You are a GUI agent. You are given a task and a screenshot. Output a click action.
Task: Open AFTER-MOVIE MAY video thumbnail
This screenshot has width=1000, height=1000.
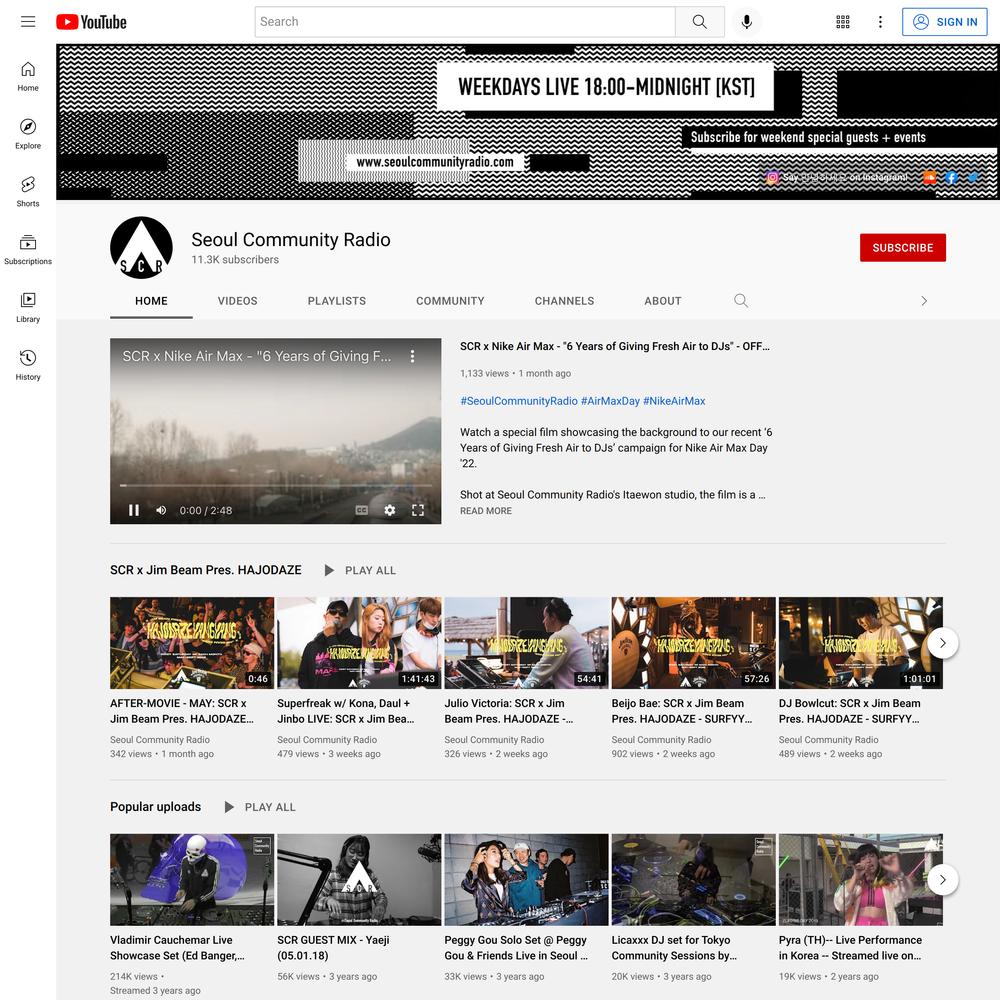tap(192, 643)
